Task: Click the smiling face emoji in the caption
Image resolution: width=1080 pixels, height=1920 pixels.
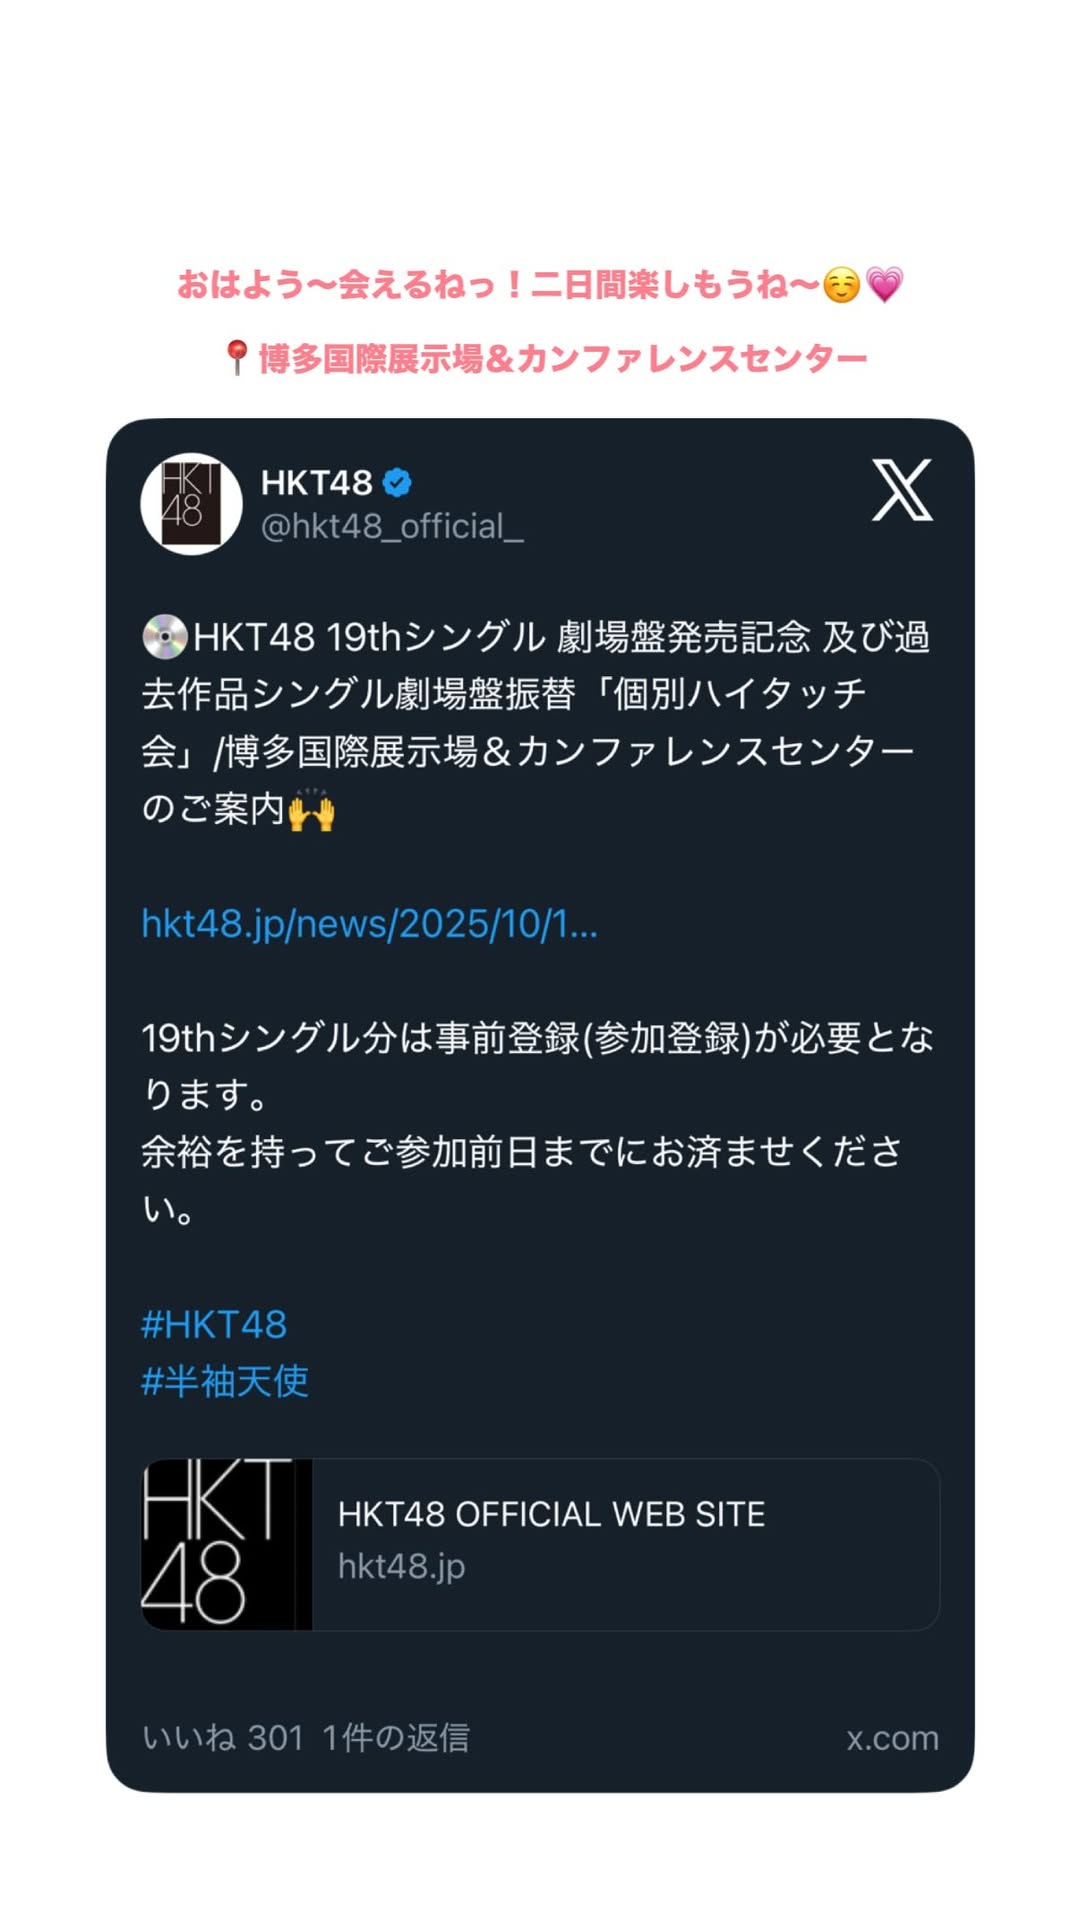Action: pos(841,286)
